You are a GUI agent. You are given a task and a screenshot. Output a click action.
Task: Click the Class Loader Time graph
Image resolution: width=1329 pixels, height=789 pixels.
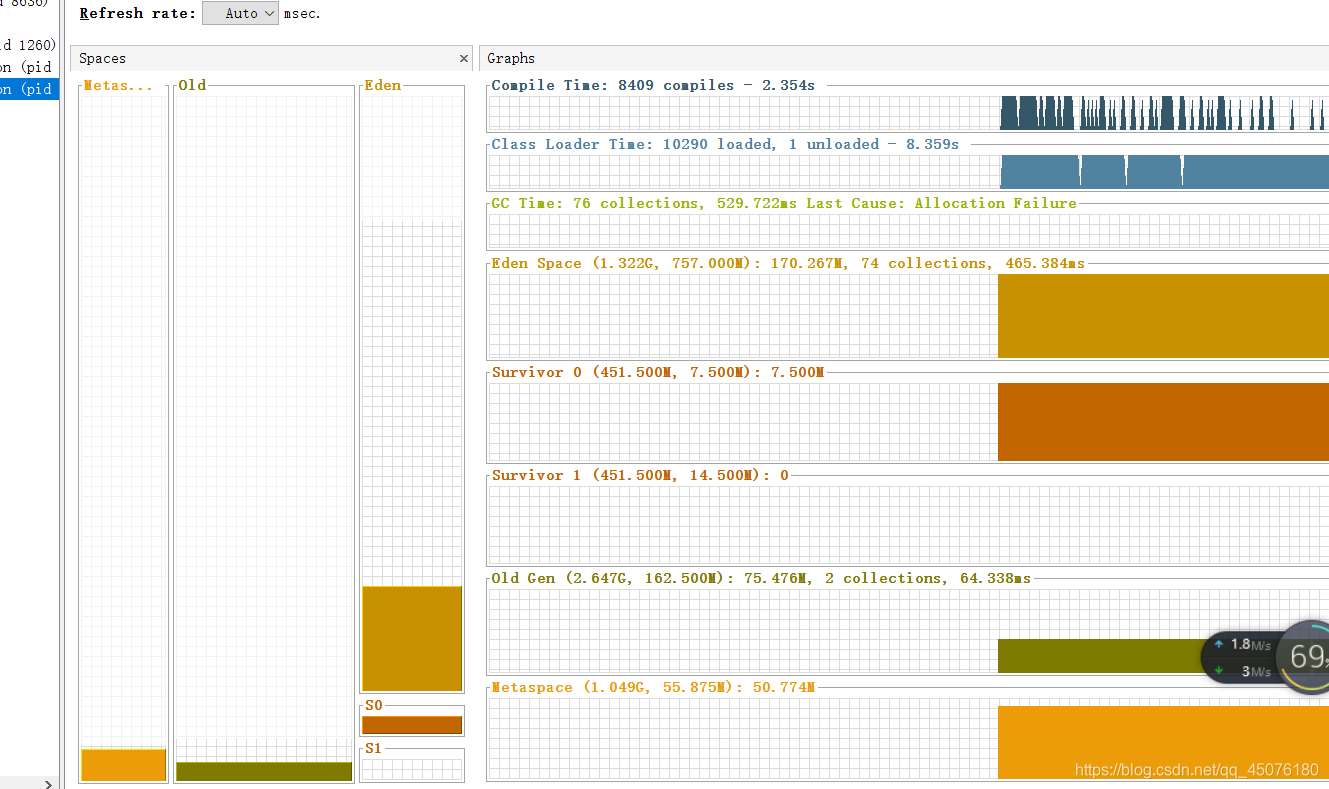(908, 172)
